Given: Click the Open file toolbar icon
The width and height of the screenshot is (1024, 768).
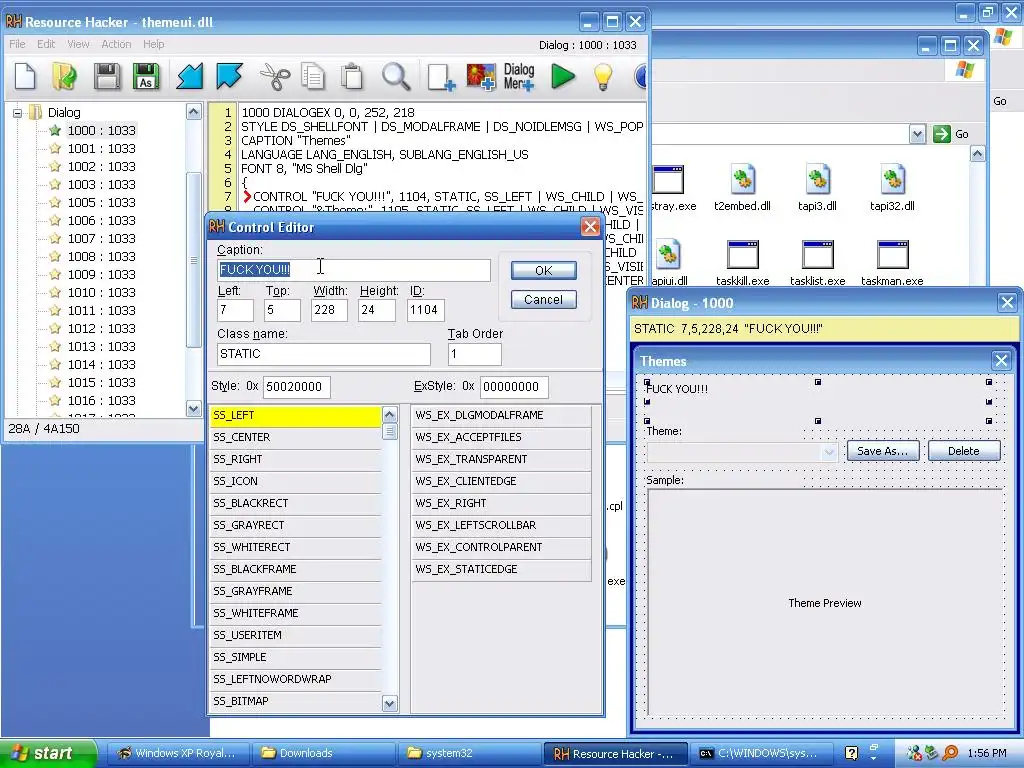Looking at the screenshot, I should [x=64, y=76].
